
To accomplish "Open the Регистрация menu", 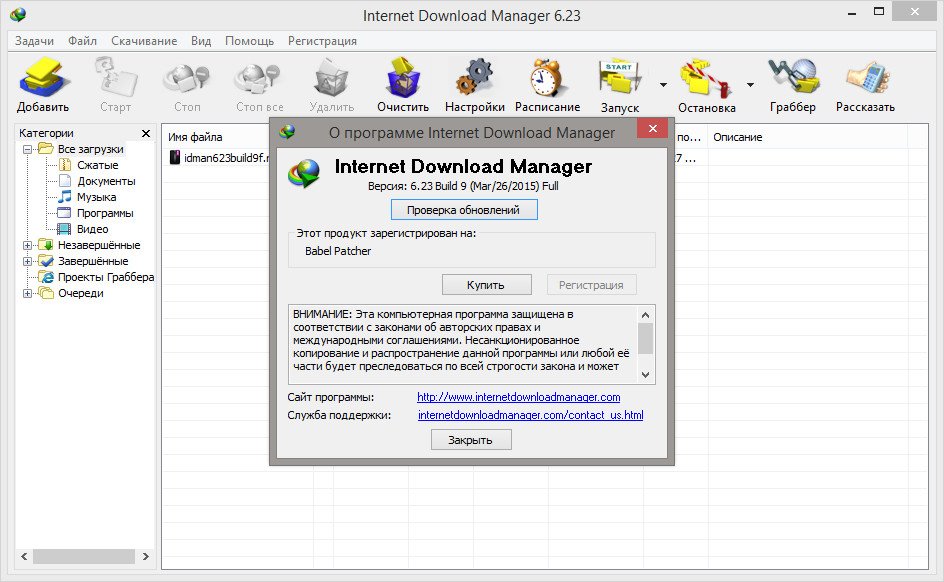I will [322, 41].
